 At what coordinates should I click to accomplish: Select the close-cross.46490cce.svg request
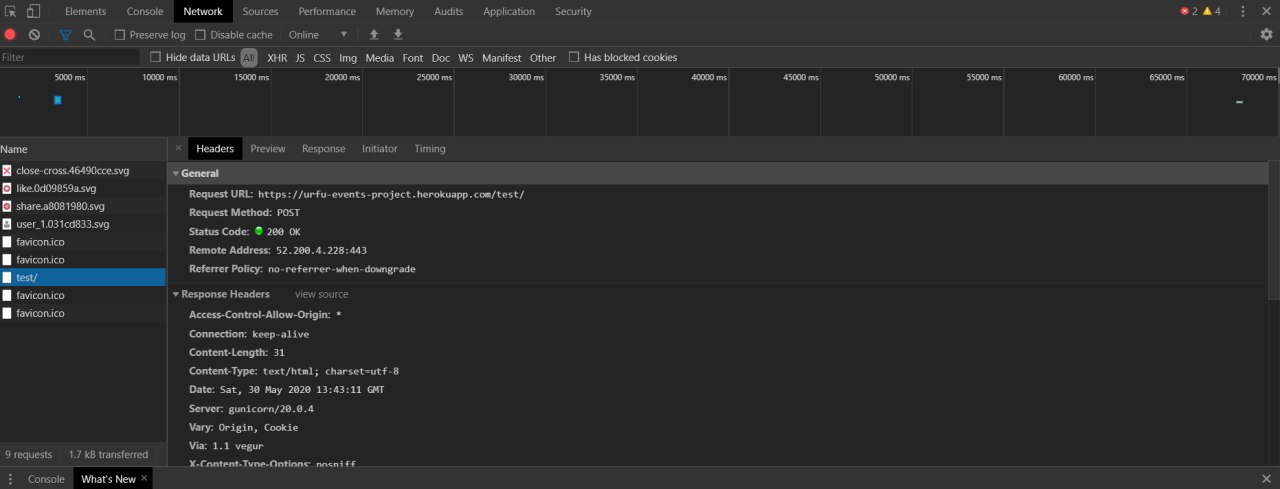click(x=83, y=170)
